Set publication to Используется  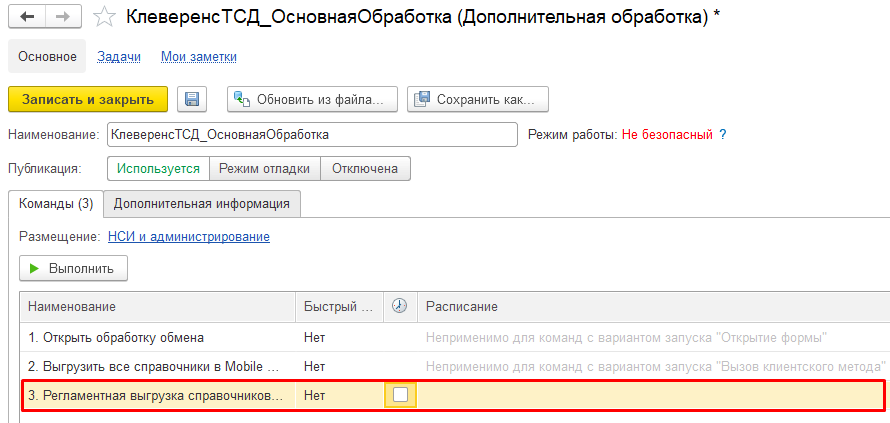pyautogui.click(x=158, y=169)
